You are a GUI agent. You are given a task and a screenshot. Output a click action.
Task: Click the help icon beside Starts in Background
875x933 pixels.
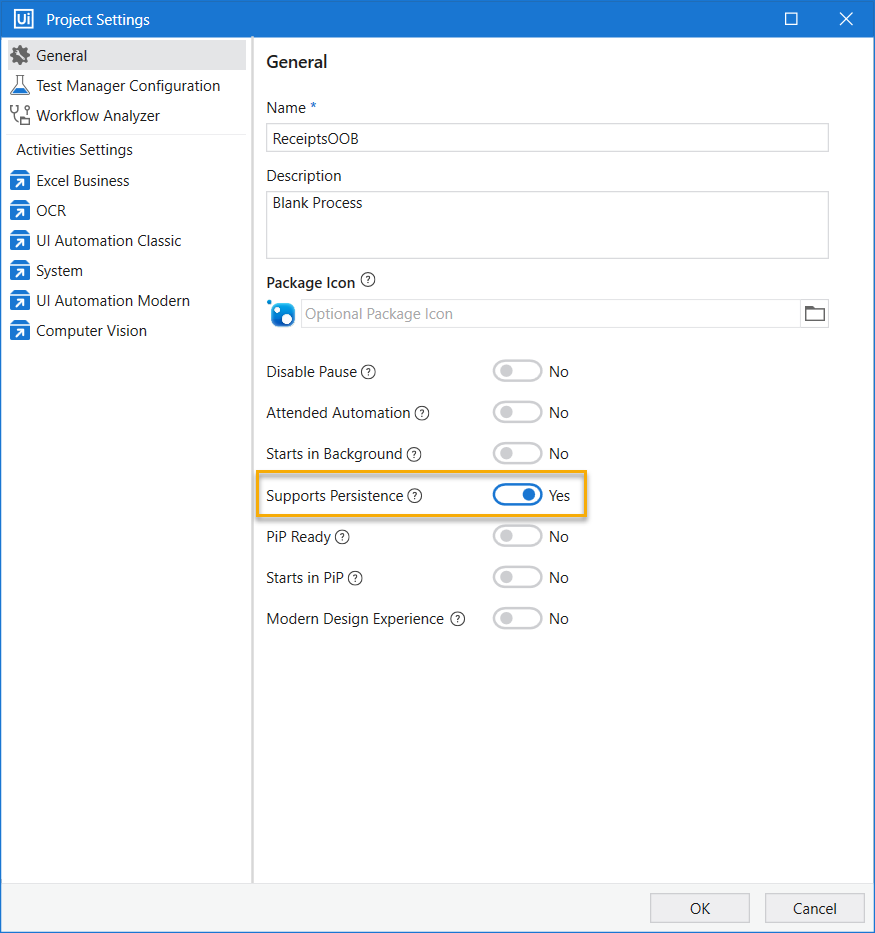pos(414,454)
